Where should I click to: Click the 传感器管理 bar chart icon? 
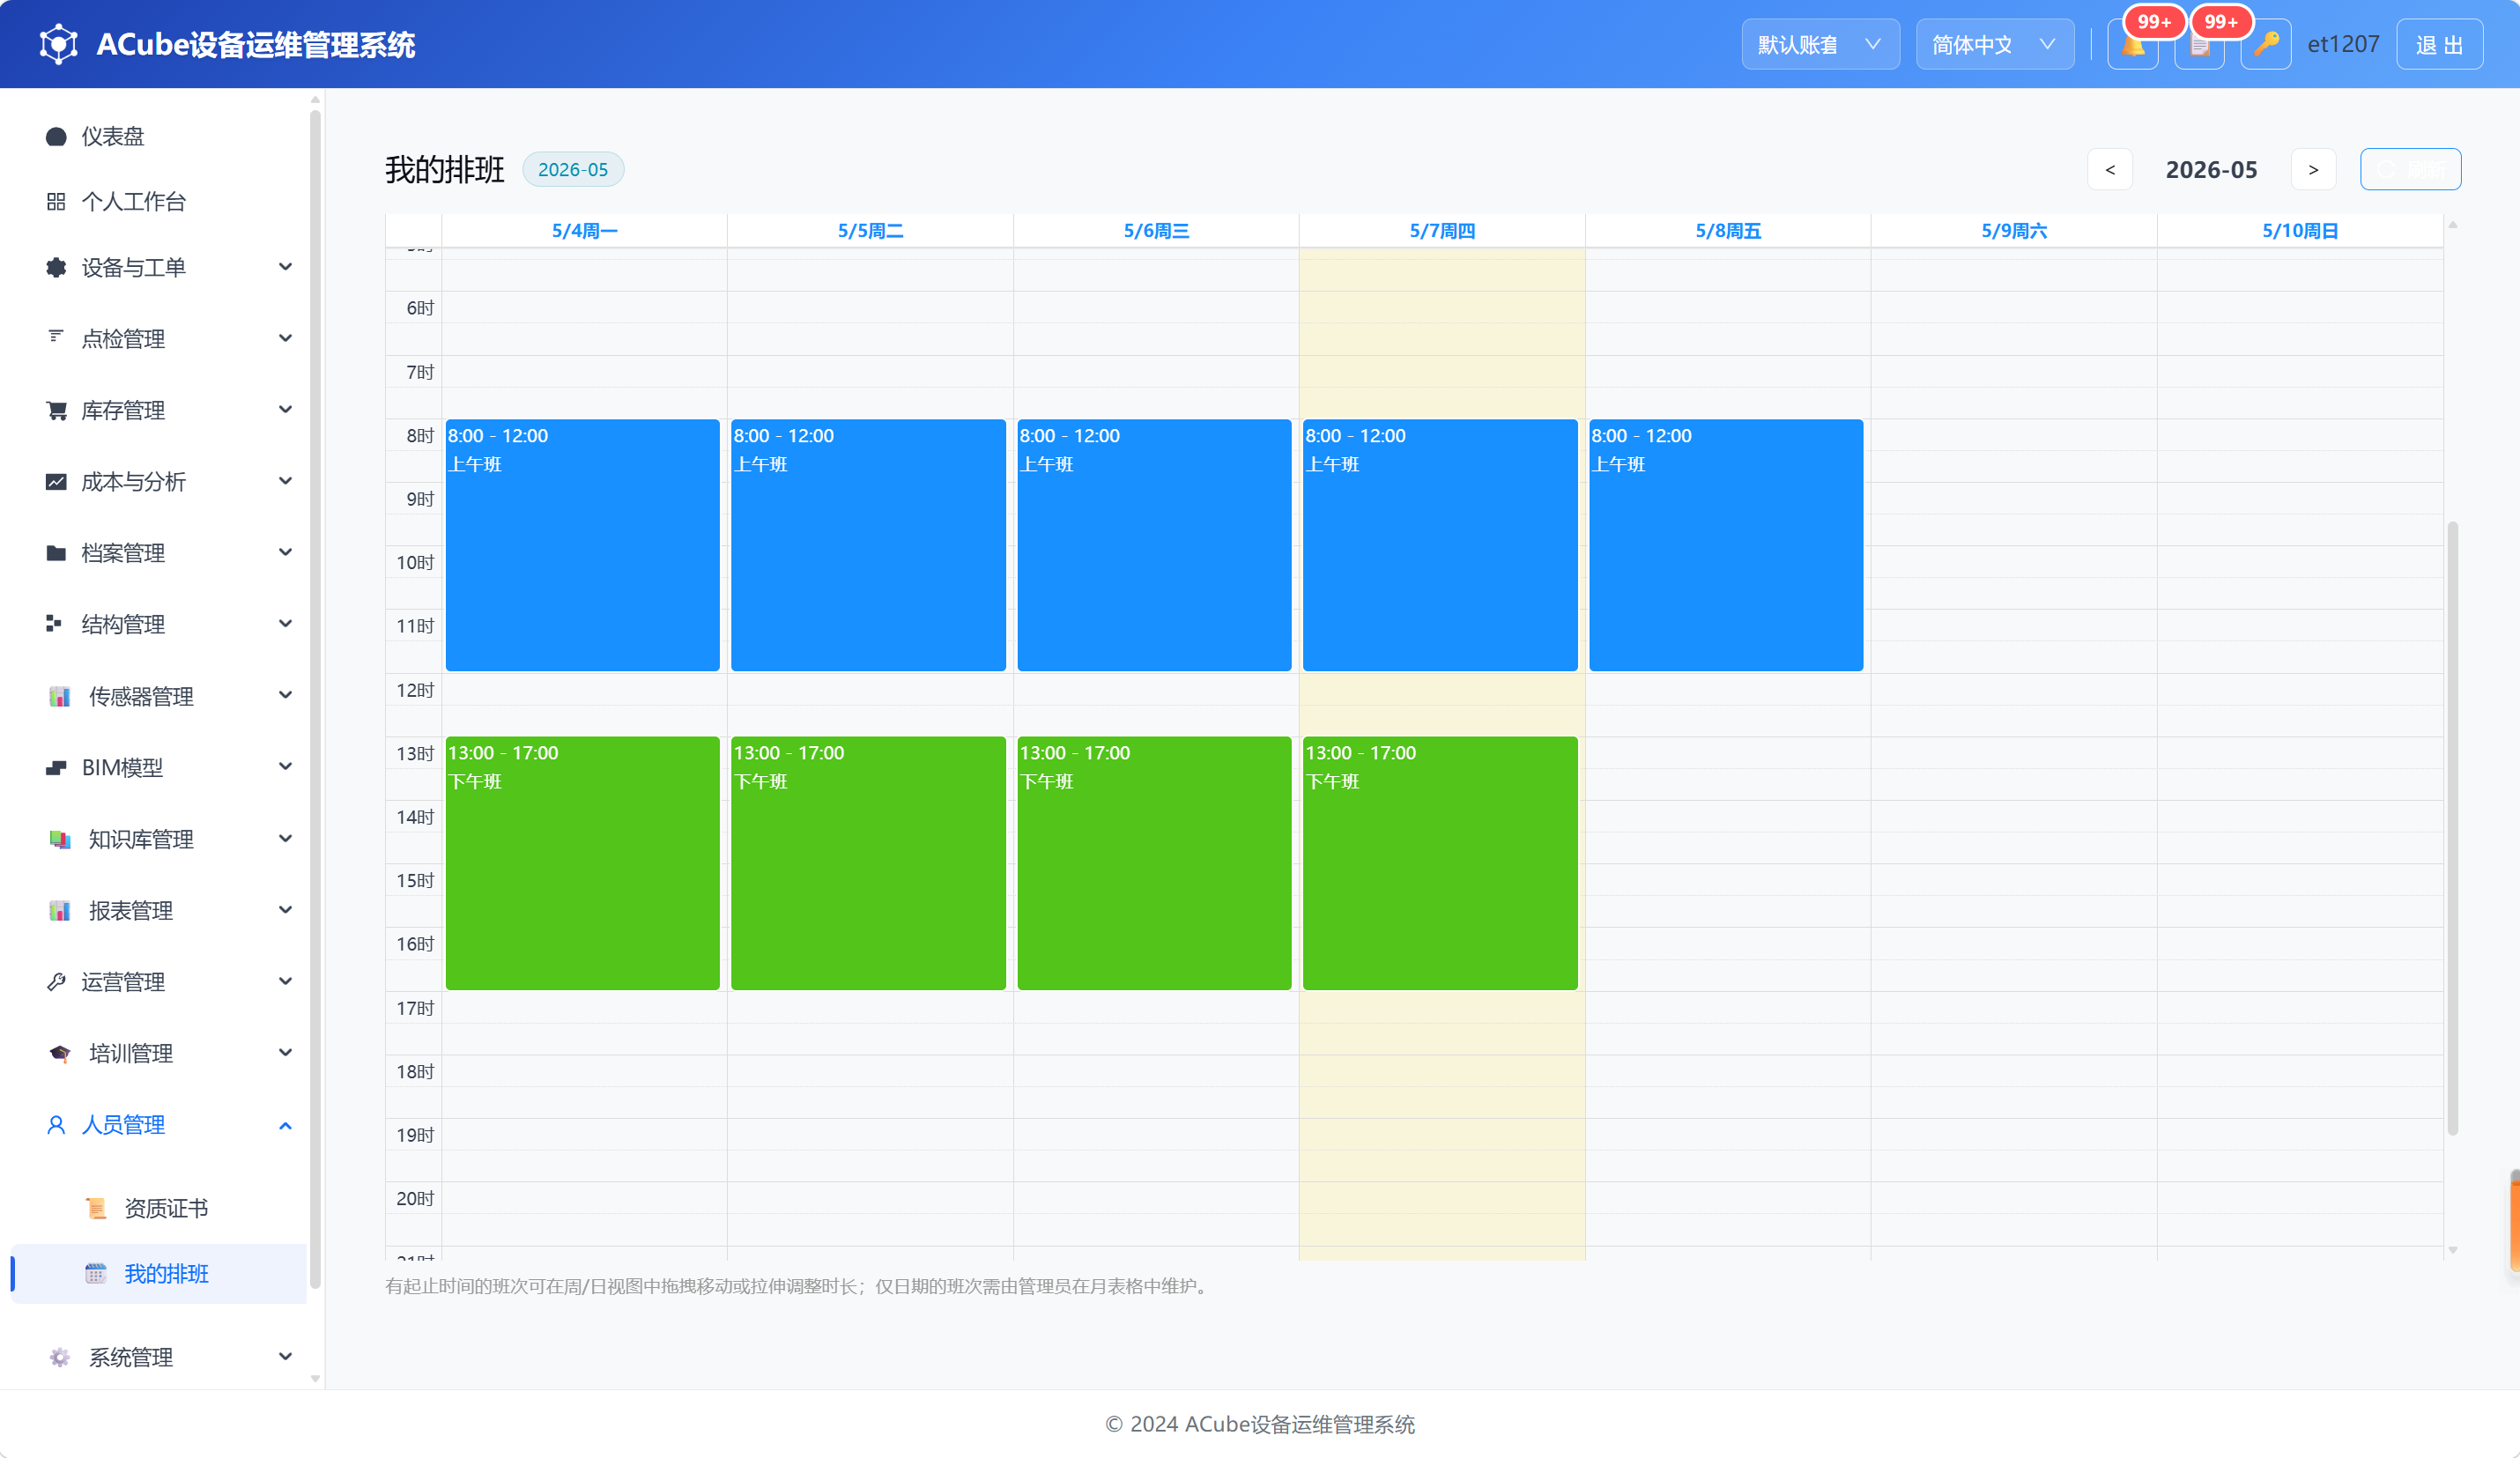[59, 696]
